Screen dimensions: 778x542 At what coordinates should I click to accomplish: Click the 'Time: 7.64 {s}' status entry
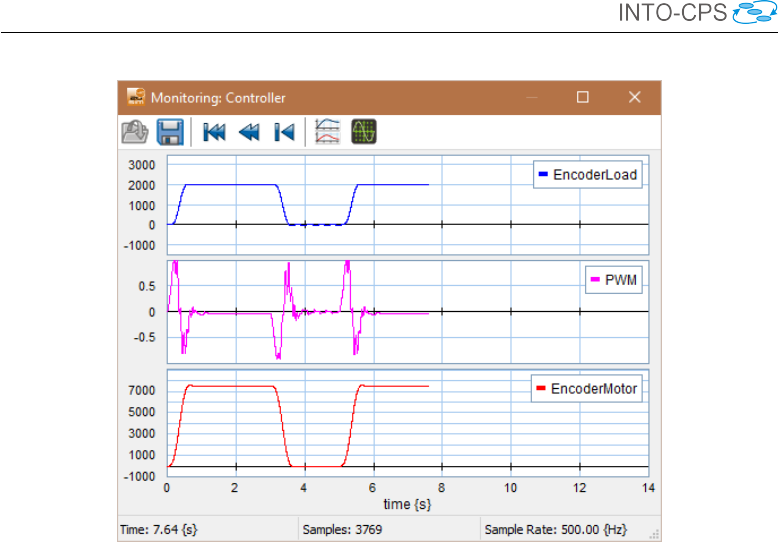coord(159,530)
